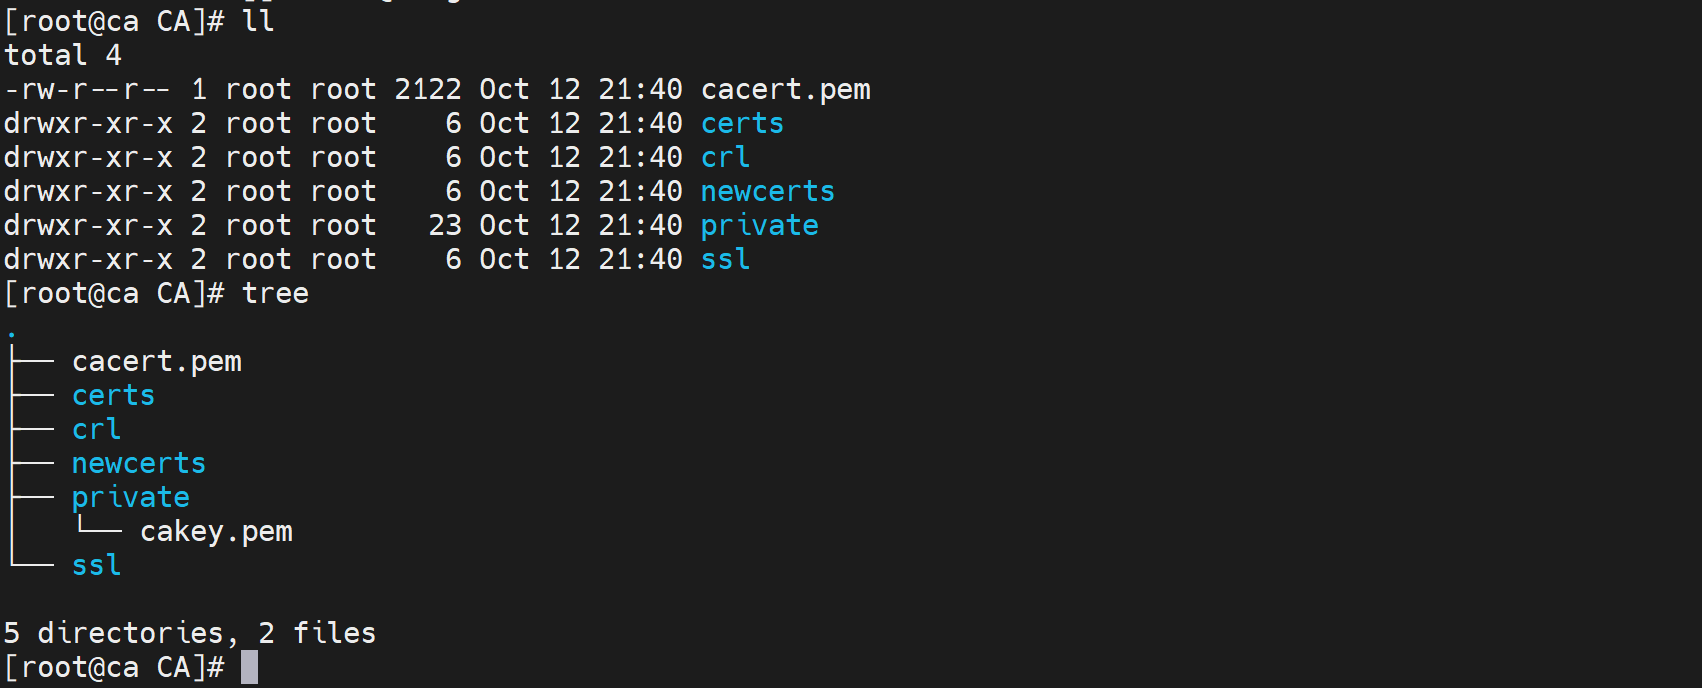Click the 2122 file size of cacert.pem
1702x688 pixels.
tap(427, 90)
